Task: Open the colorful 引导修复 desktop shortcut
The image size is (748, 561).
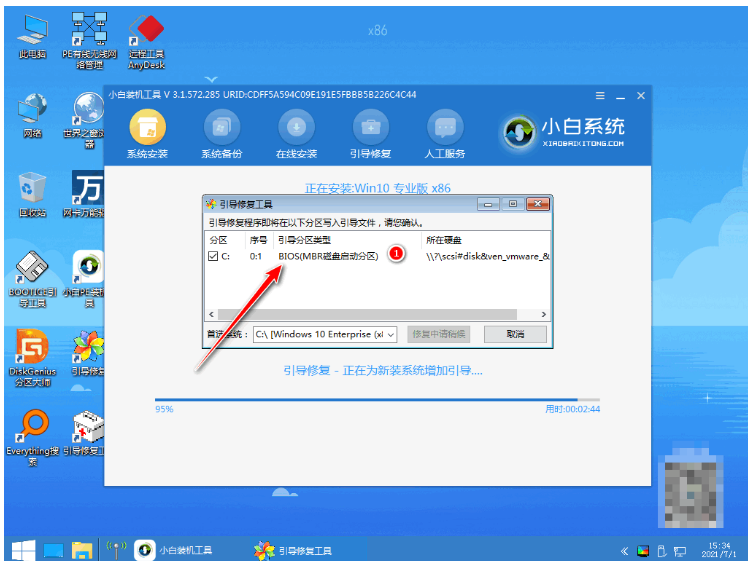Action: click(89, 353)
